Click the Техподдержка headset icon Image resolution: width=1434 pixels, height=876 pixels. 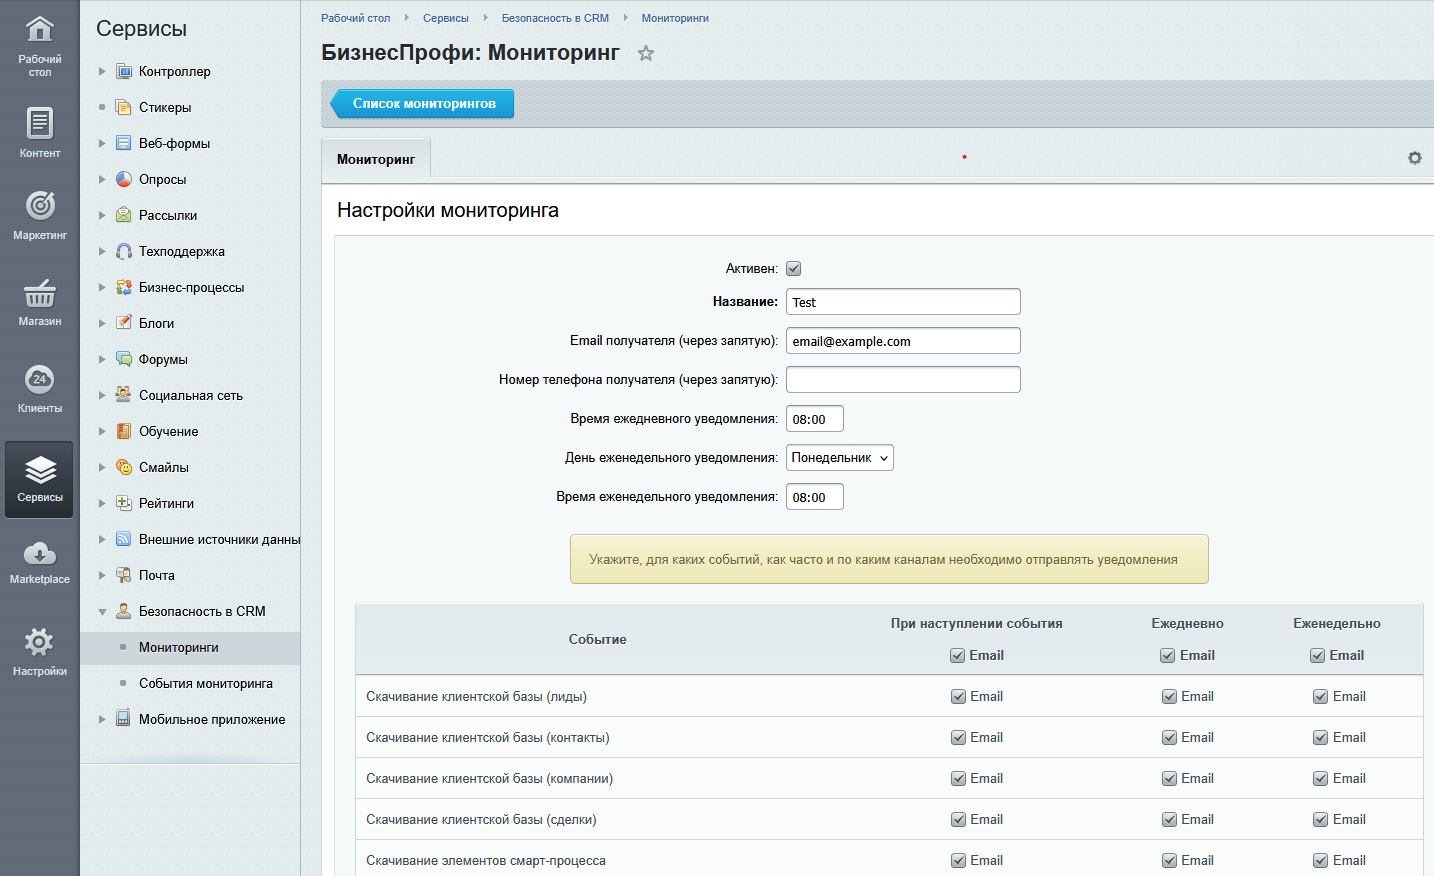click(124, 251)
